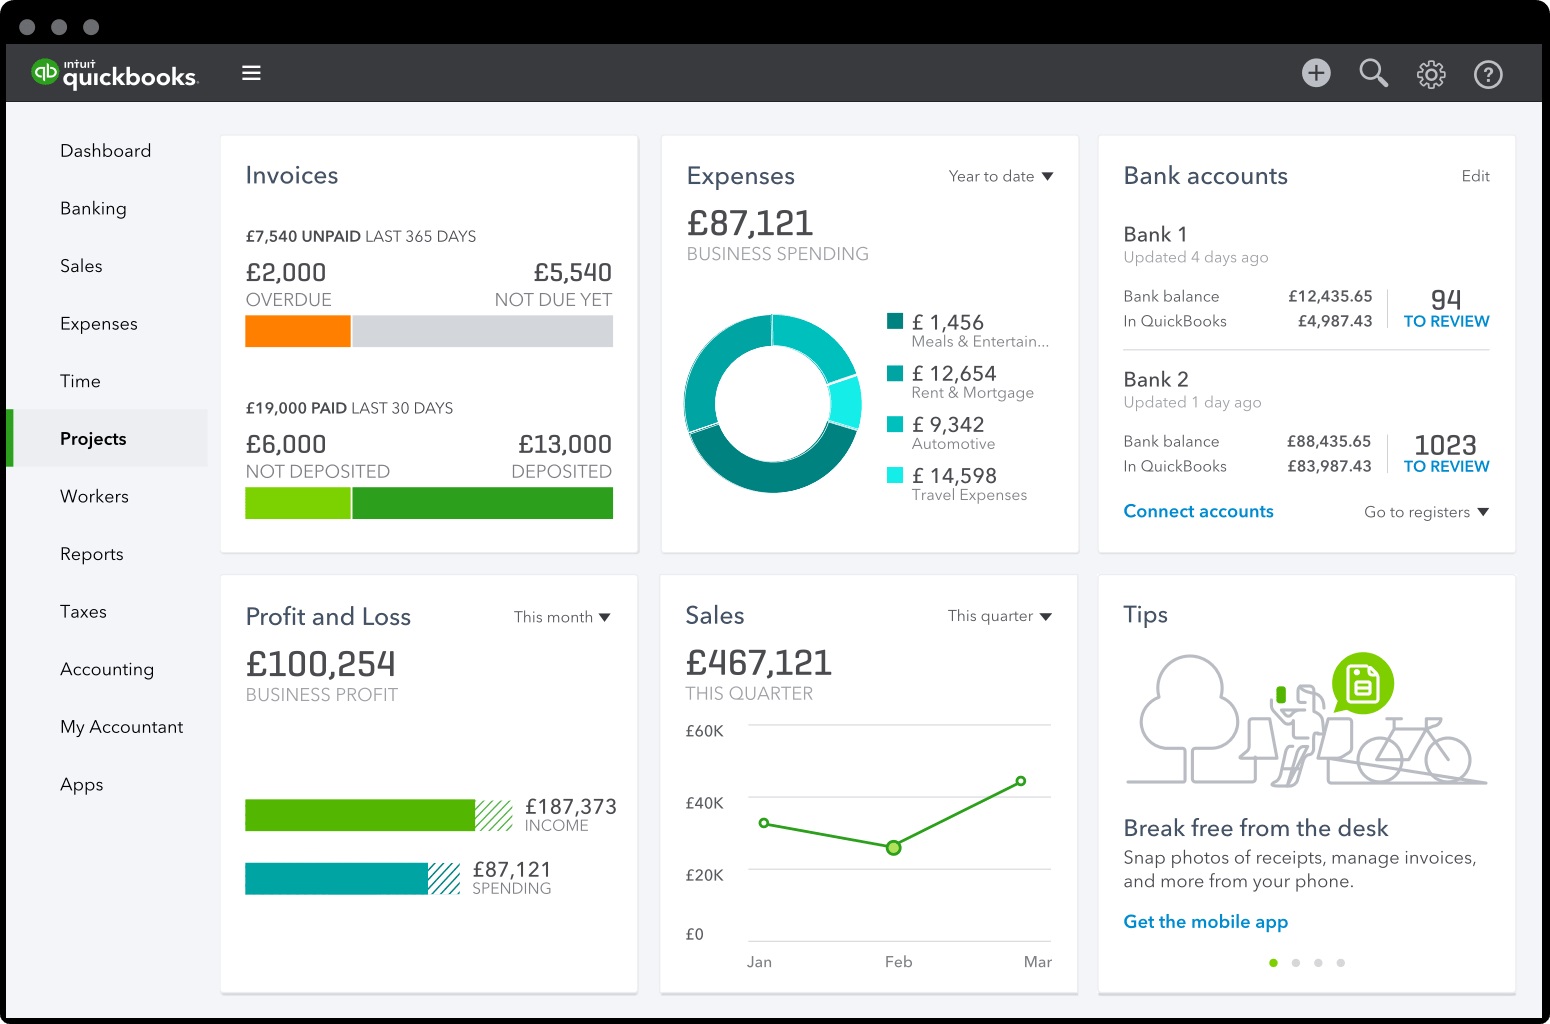
Task: Go to the Dashboard page
Action: pyautogui.click(x=105, y=150)
